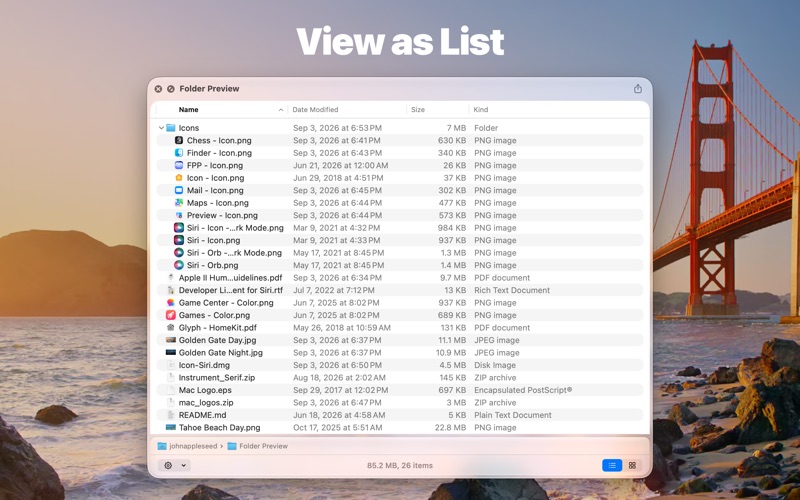This screenshot has height=500, width=800.
Task: Click the '85.2 MB, 26 items' status text
Action: [400, 465]
